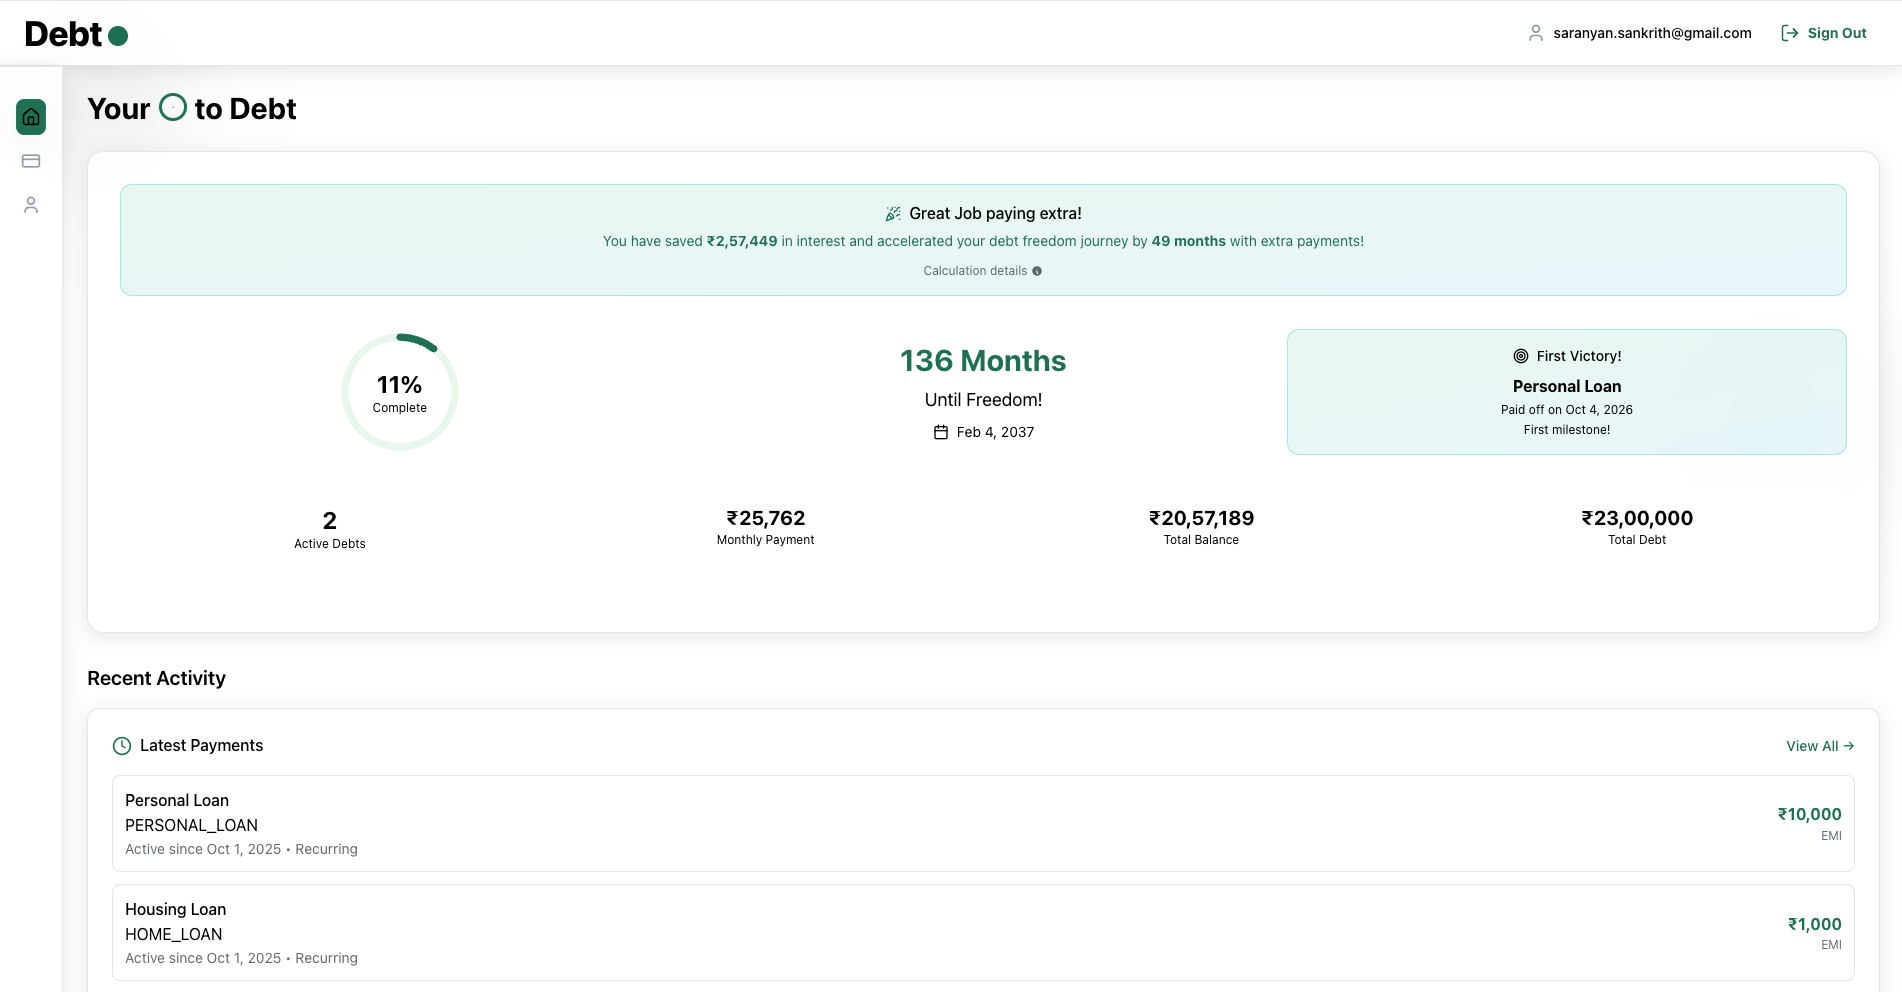The height and width of the screenshot is (992, 1902).
Task: Click the saranyan.sankrith@gmail.com account email
Action: point(1652,33)
